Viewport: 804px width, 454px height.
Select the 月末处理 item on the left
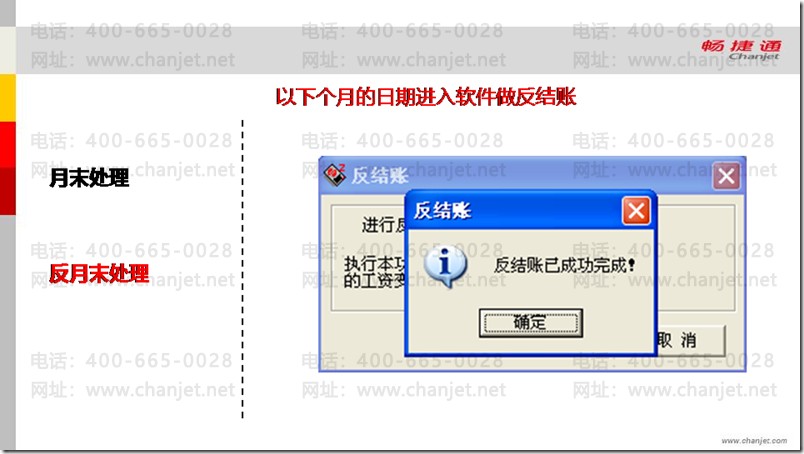(89, 178)
